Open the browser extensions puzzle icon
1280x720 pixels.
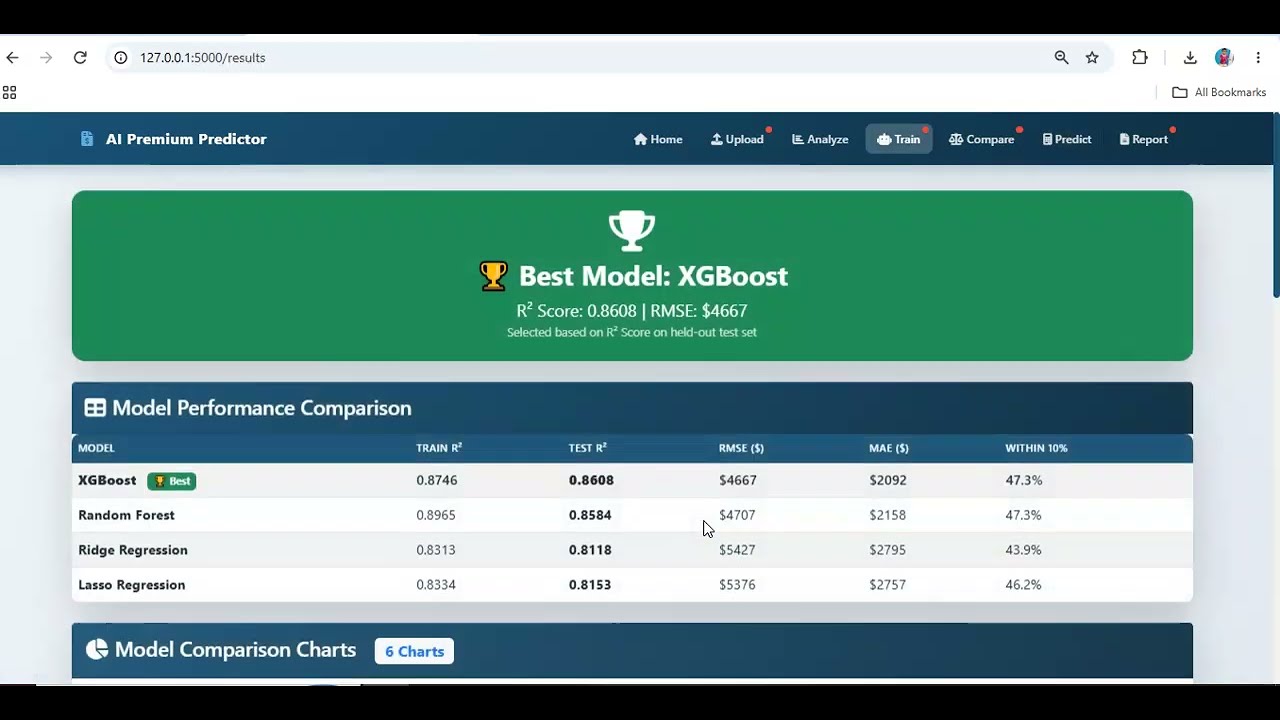1140,58
